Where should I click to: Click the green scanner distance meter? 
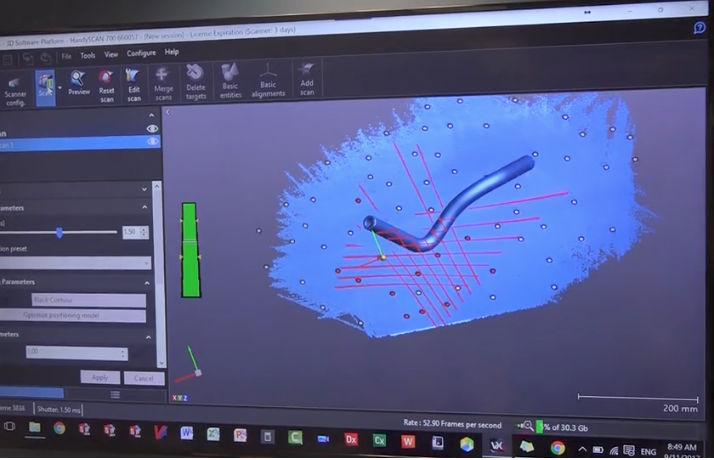pos(191,250)
